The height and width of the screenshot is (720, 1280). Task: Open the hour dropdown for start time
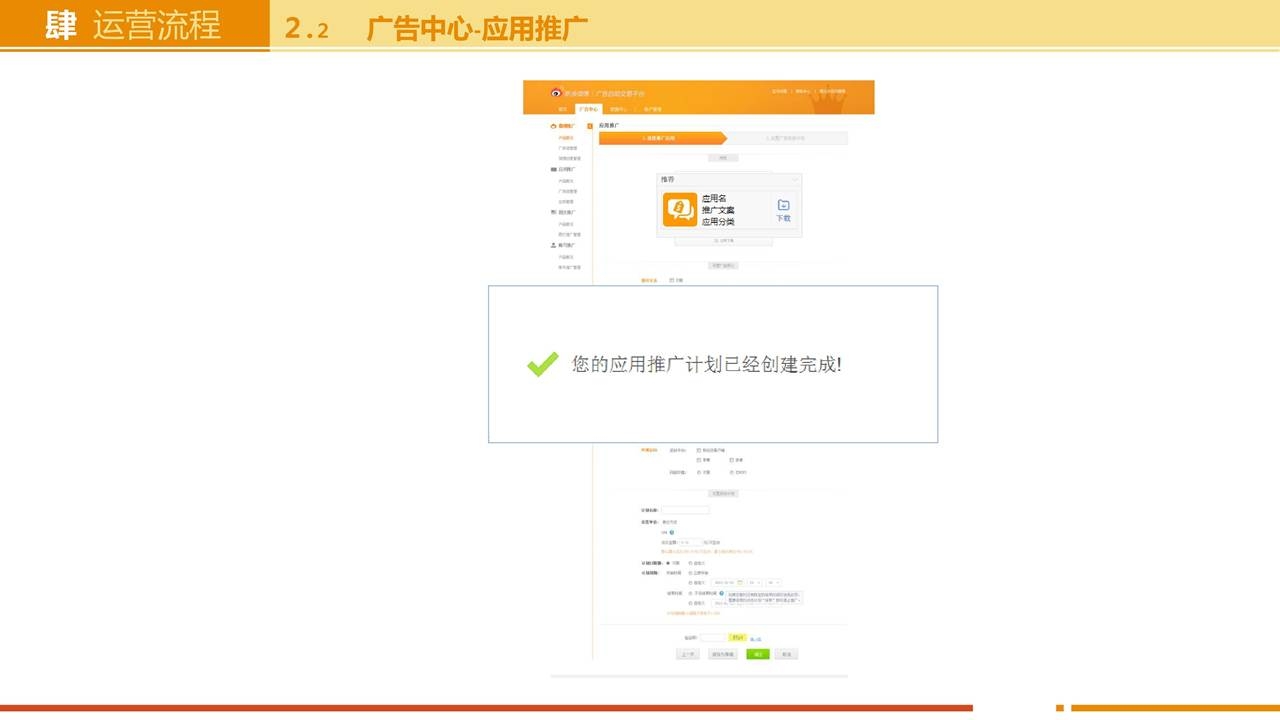(755, 582)
